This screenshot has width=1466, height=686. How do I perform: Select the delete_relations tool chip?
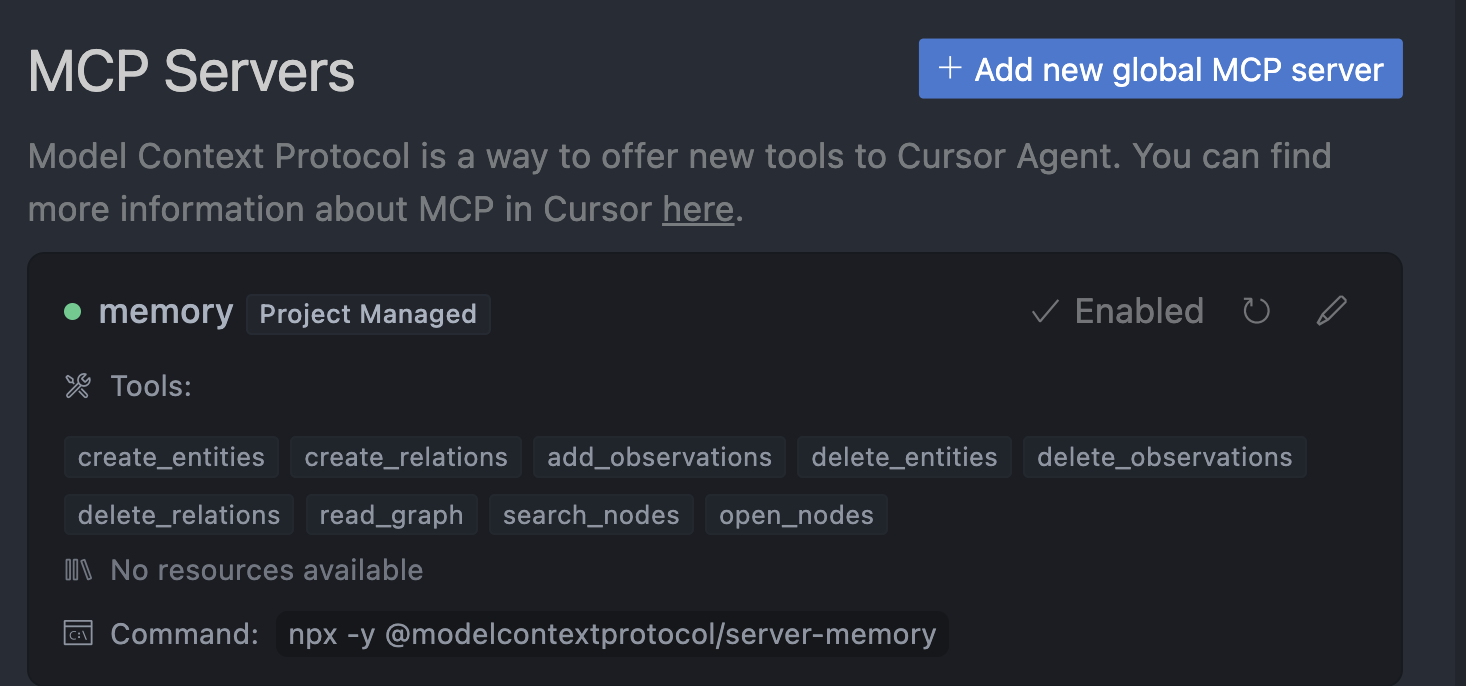(179, 515)
